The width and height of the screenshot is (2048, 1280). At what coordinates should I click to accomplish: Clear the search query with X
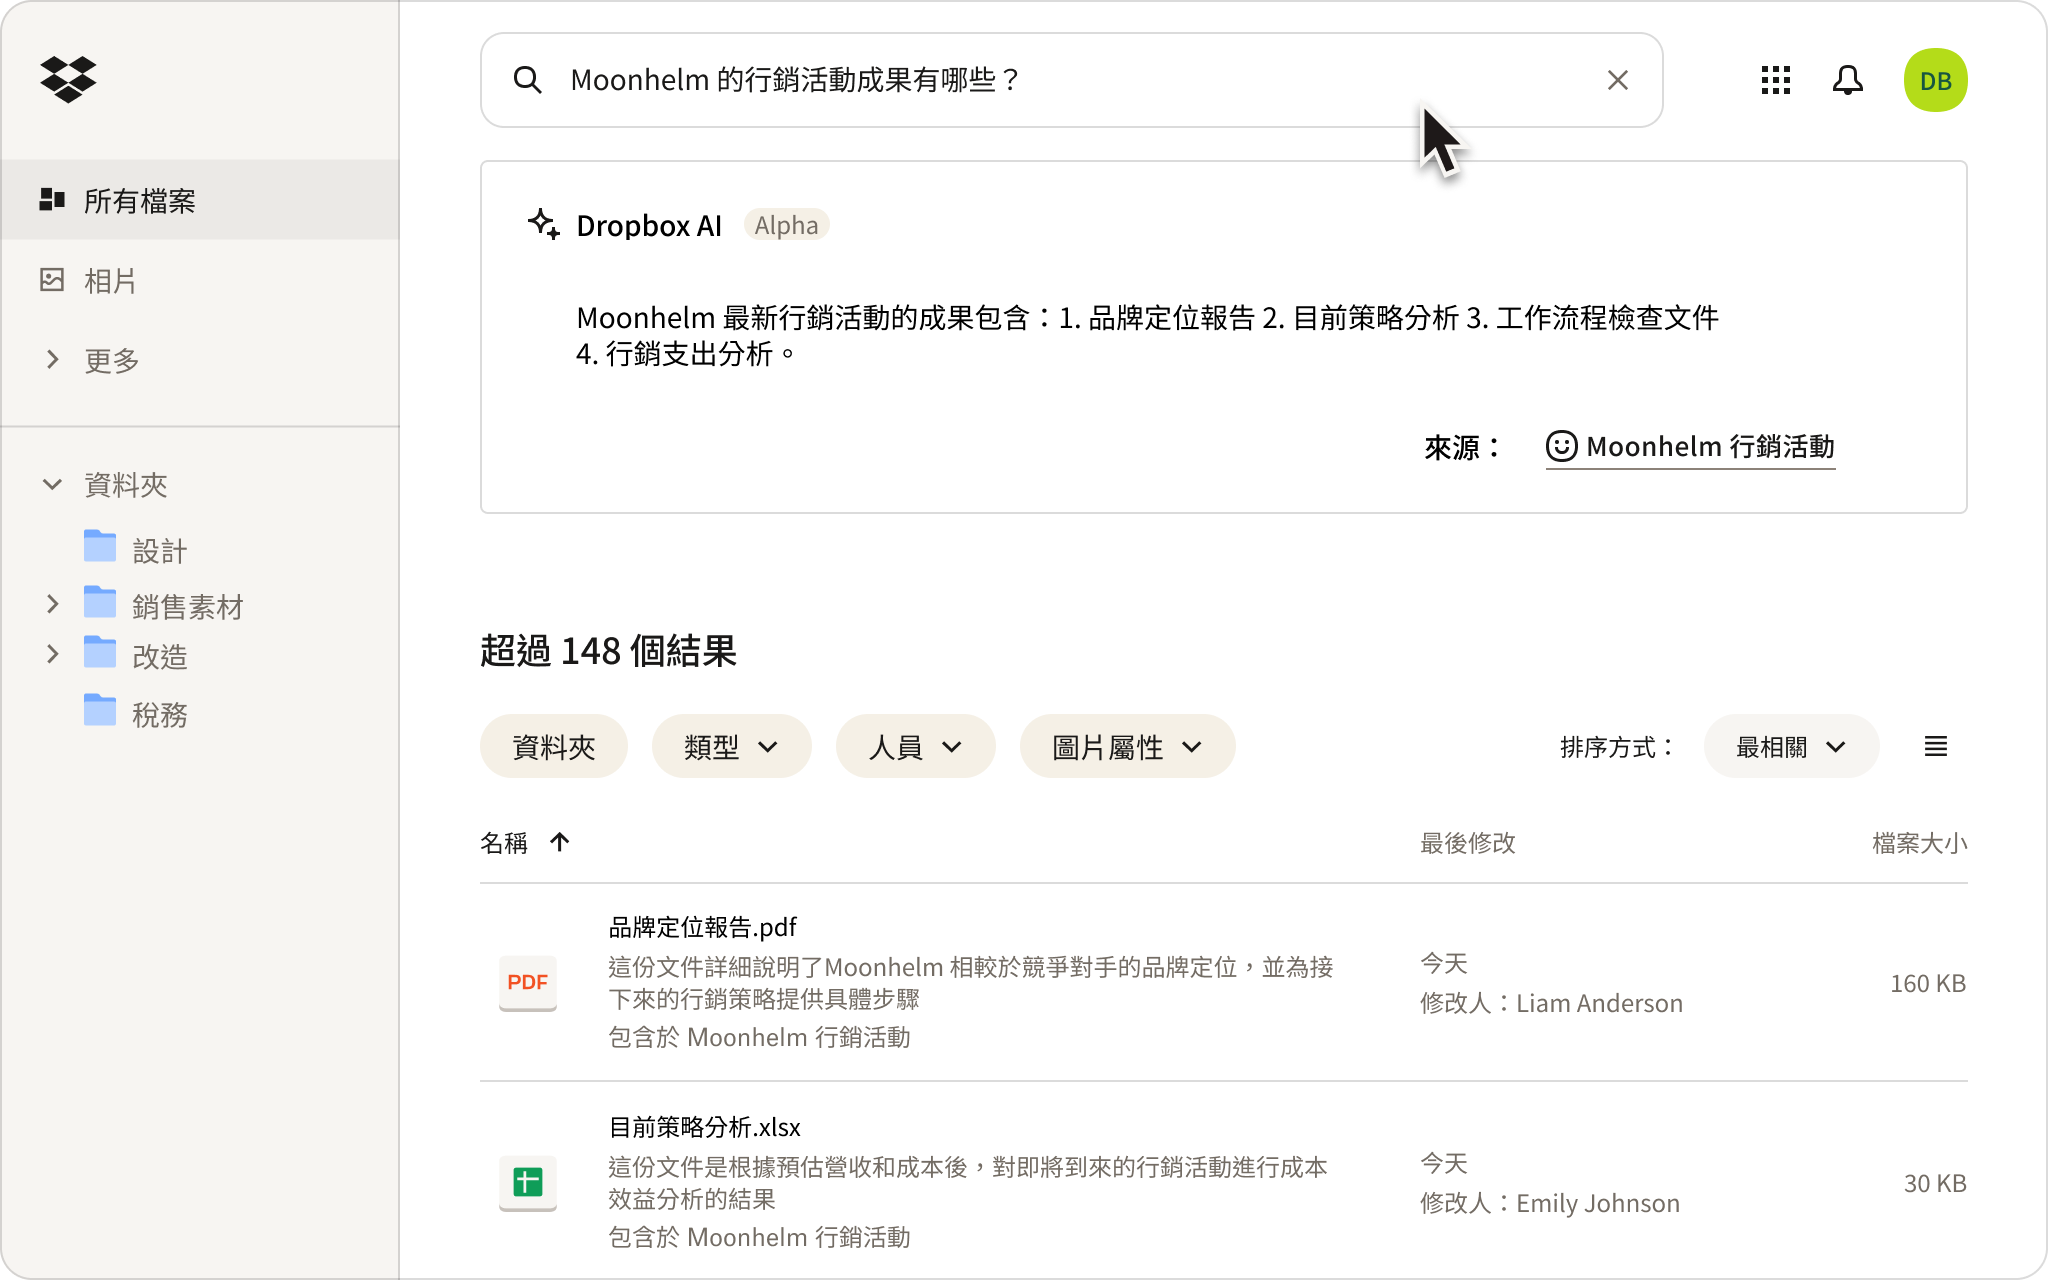(1617, 80)
